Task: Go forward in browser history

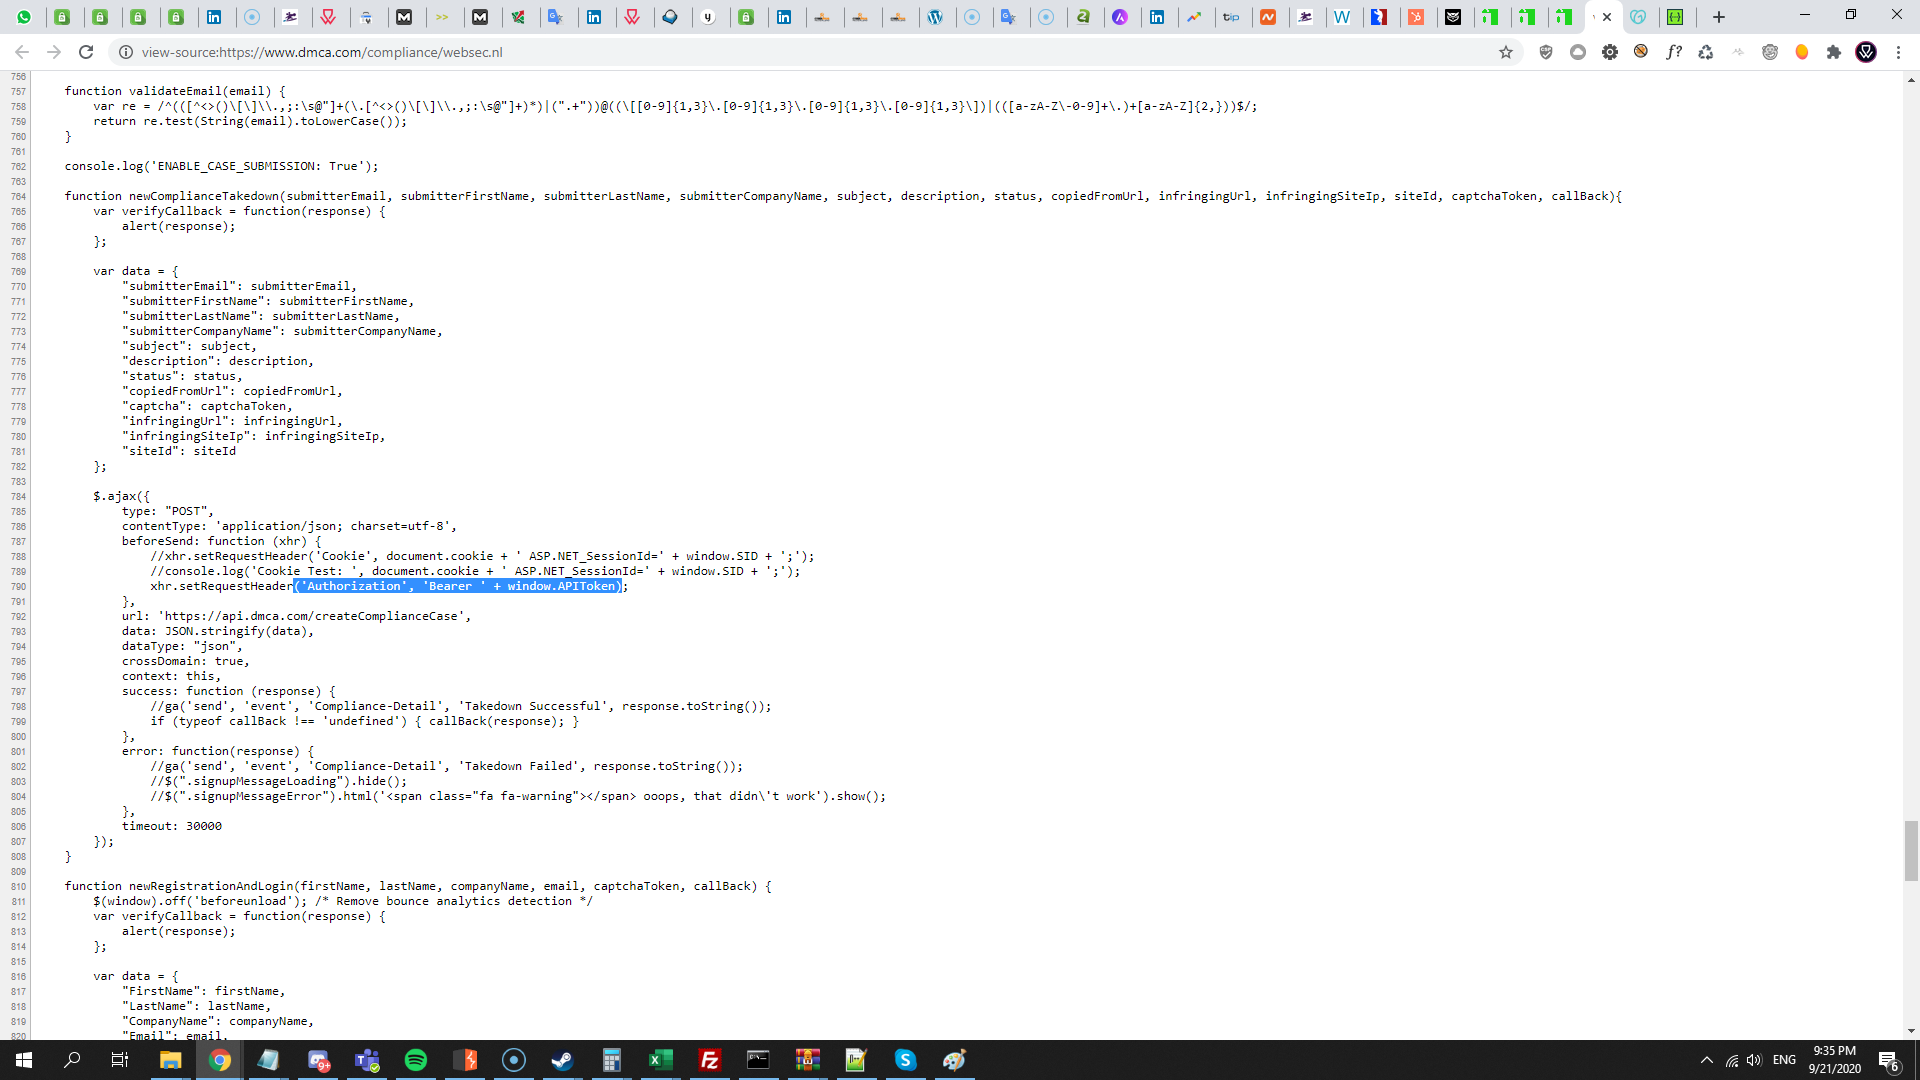Action: tap(54, 52)
